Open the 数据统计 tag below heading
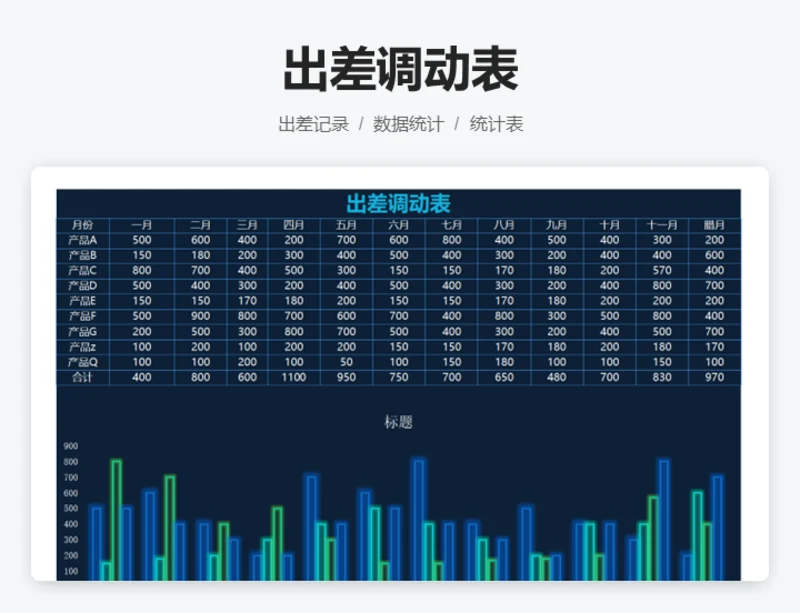Screen dimensions: 800x613 coord(408,124)
